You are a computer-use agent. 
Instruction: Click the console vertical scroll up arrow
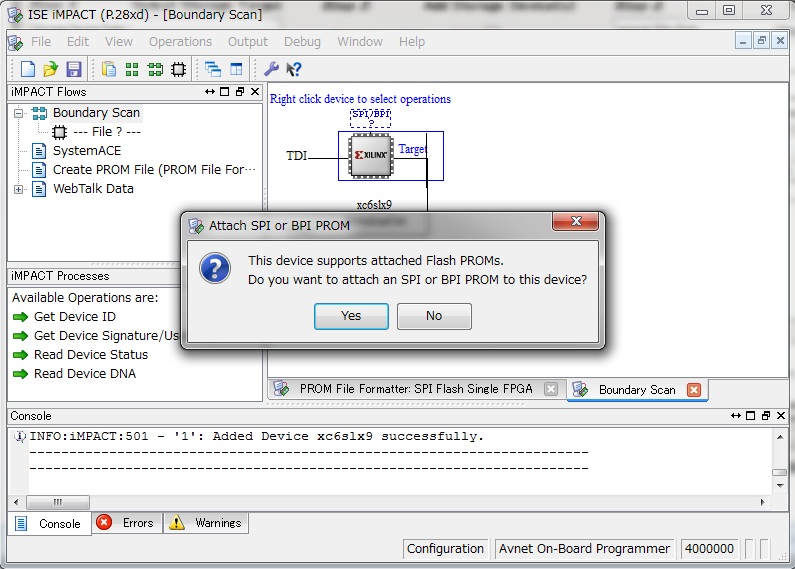(x=780, y=437)
